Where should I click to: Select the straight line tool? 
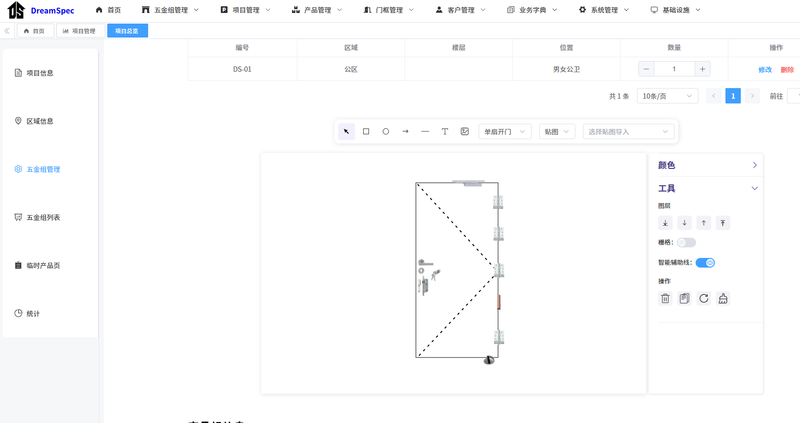click(x=425, y=132)
